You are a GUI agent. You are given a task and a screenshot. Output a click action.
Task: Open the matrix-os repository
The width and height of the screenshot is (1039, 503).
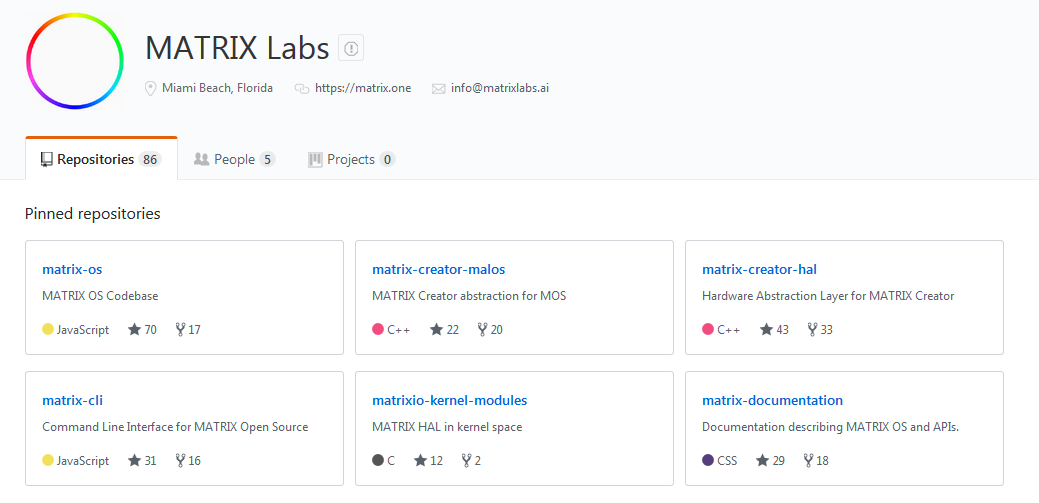coord(72,270)
